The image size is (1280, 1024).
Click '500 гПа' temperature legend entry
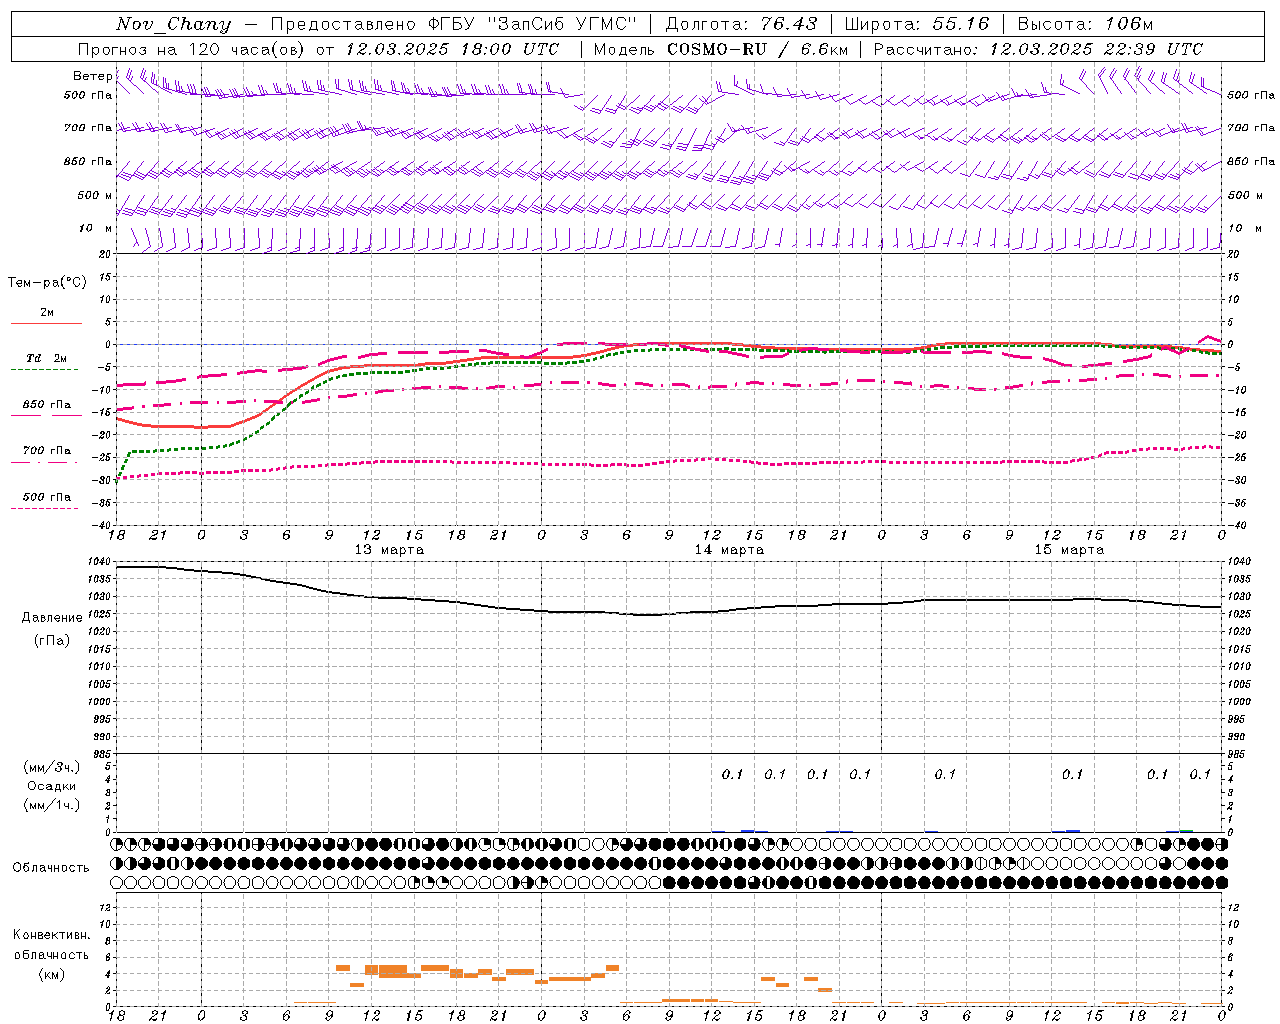click(47, 497)
